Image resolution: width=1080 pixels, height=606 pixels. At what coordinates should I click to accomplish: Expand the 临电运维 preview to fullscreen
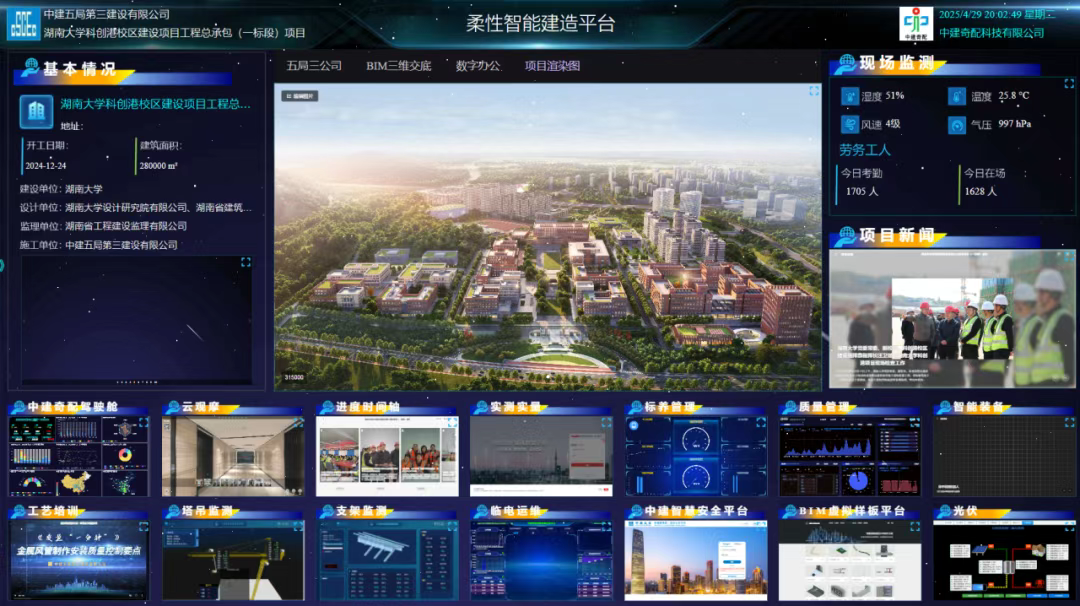[x=606, y=527]
